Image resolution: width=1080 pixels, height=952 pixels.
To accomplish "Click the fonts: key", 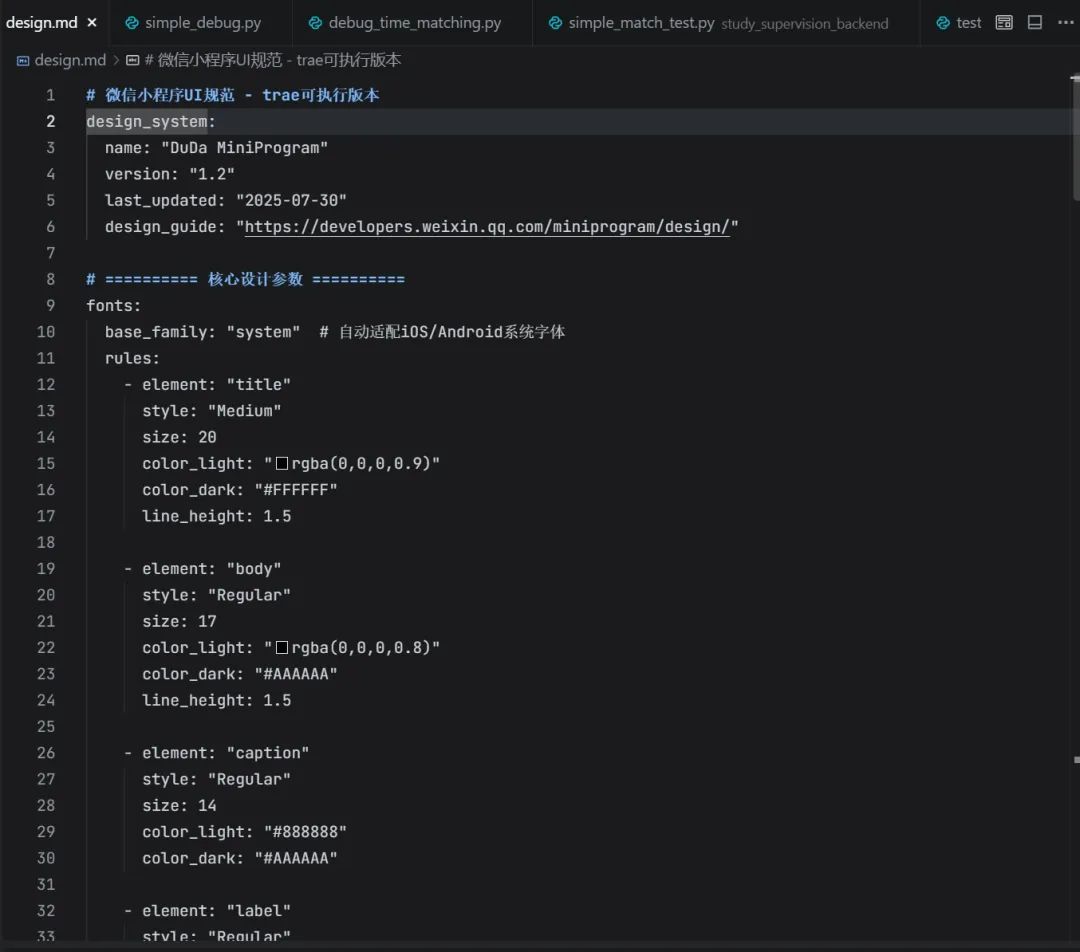I will pyautogui.click(x=114, y=306).
